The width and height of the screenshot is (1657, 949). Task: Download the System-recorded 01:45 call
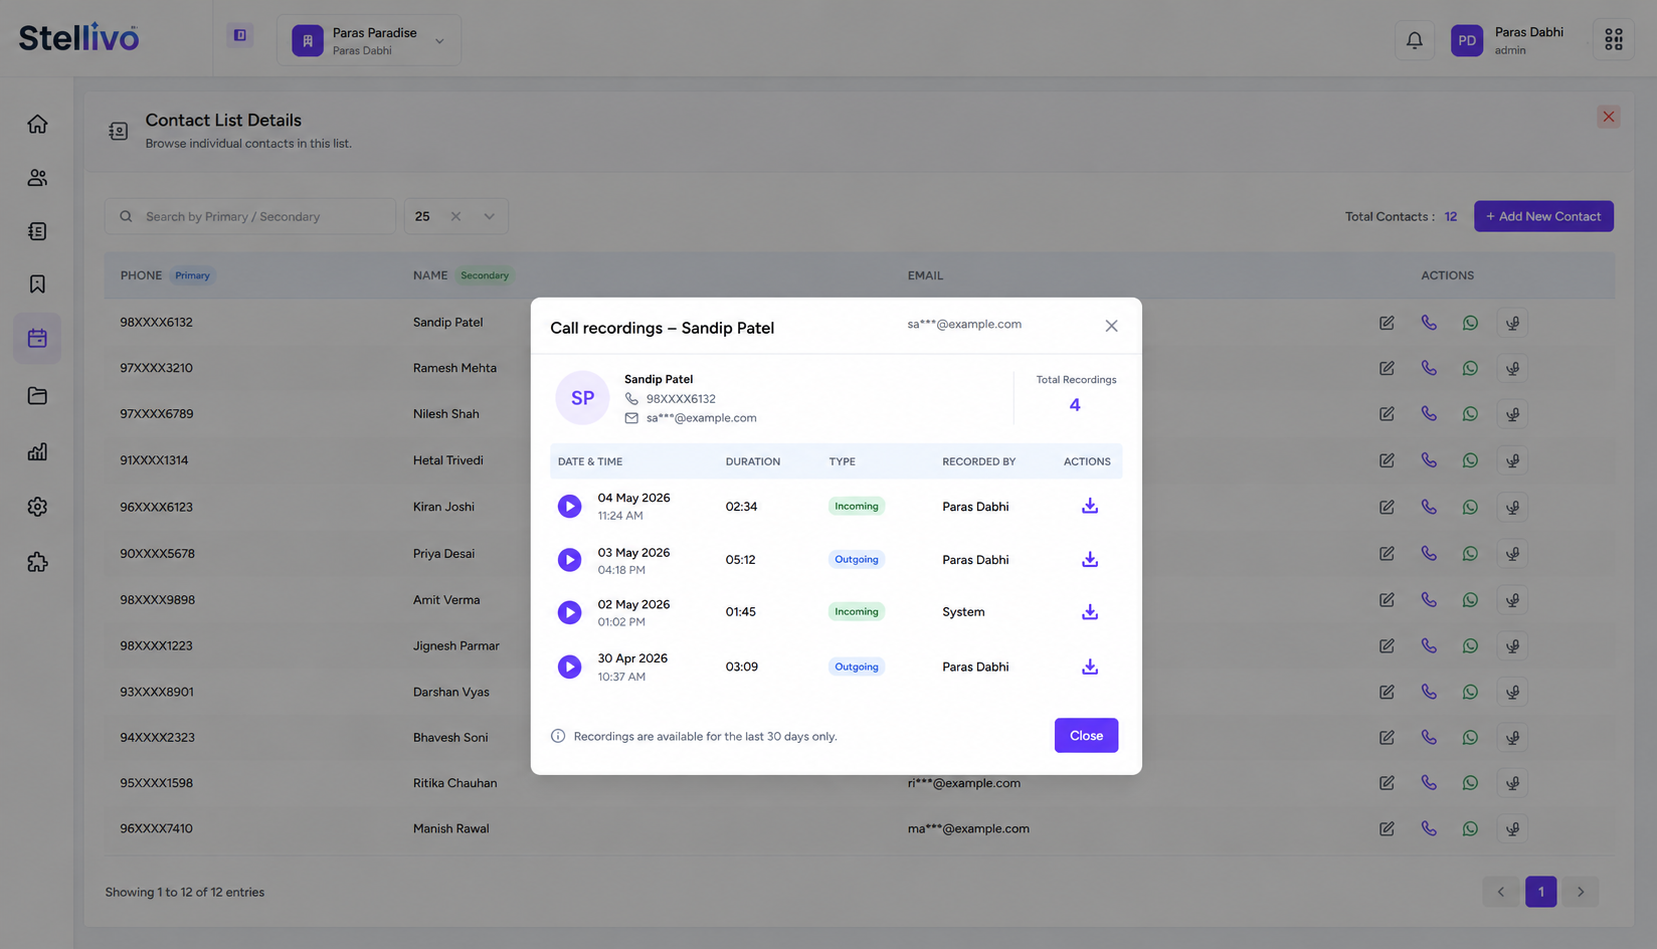tap(1089, 612)
